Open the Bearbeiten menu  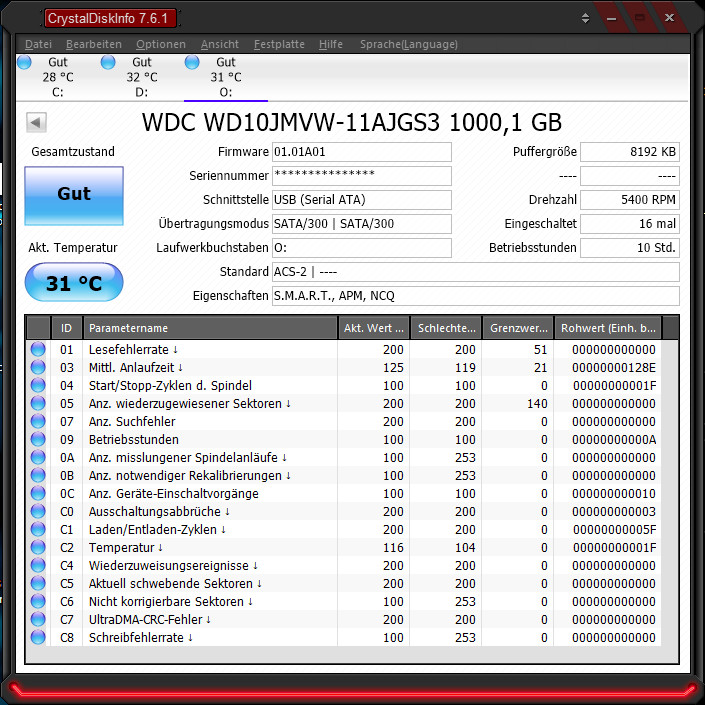[94, 44]
